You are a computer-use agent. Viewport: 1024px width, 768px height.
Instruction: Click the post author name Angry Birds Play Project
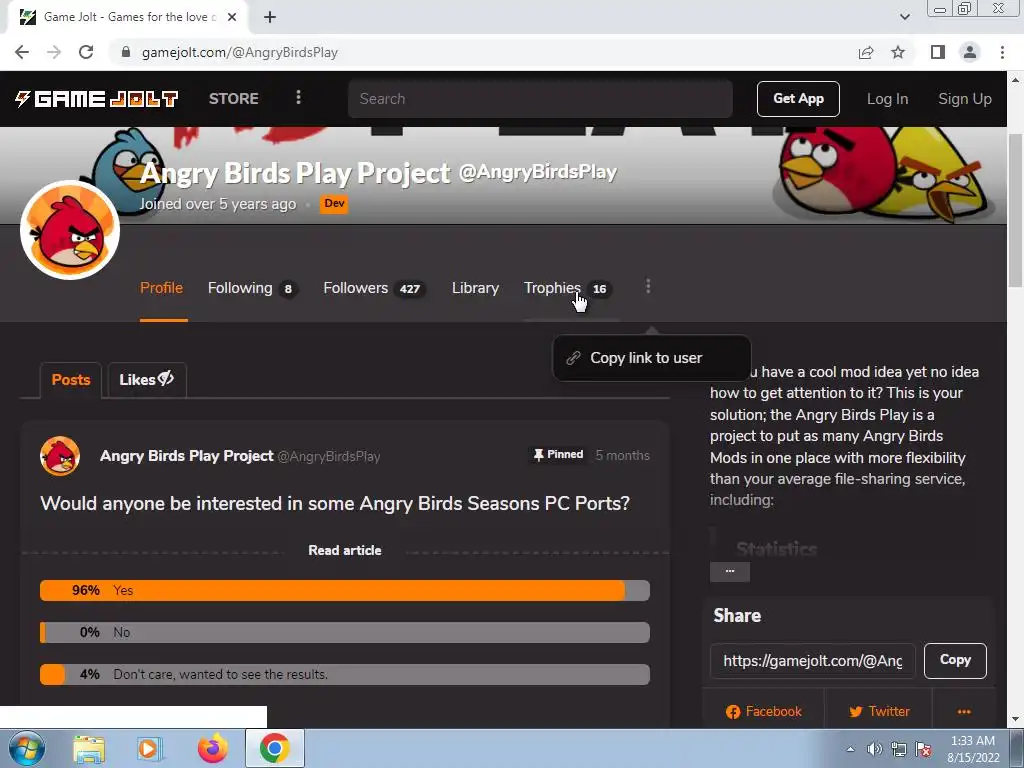coord(186,456)
